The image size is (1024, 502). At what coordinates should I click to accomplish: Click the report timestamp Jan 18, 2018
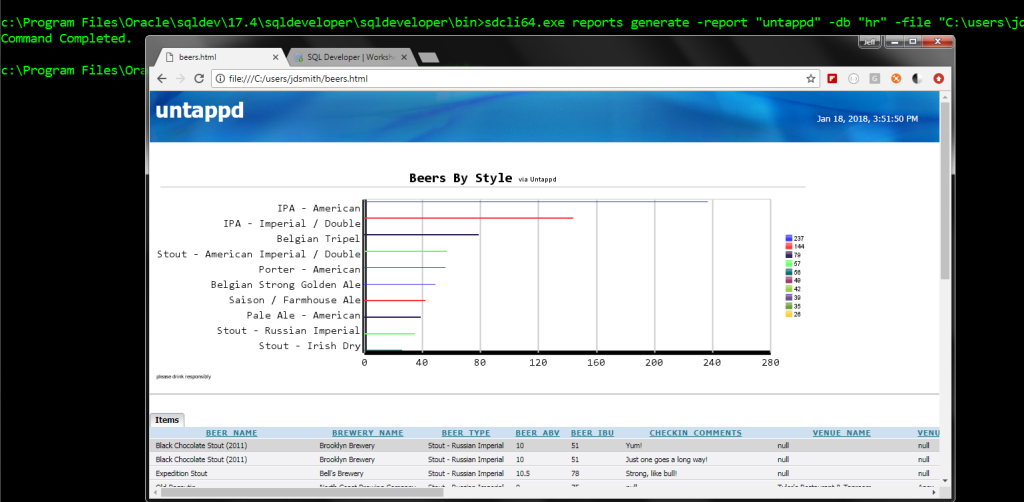tap(867, 119)
